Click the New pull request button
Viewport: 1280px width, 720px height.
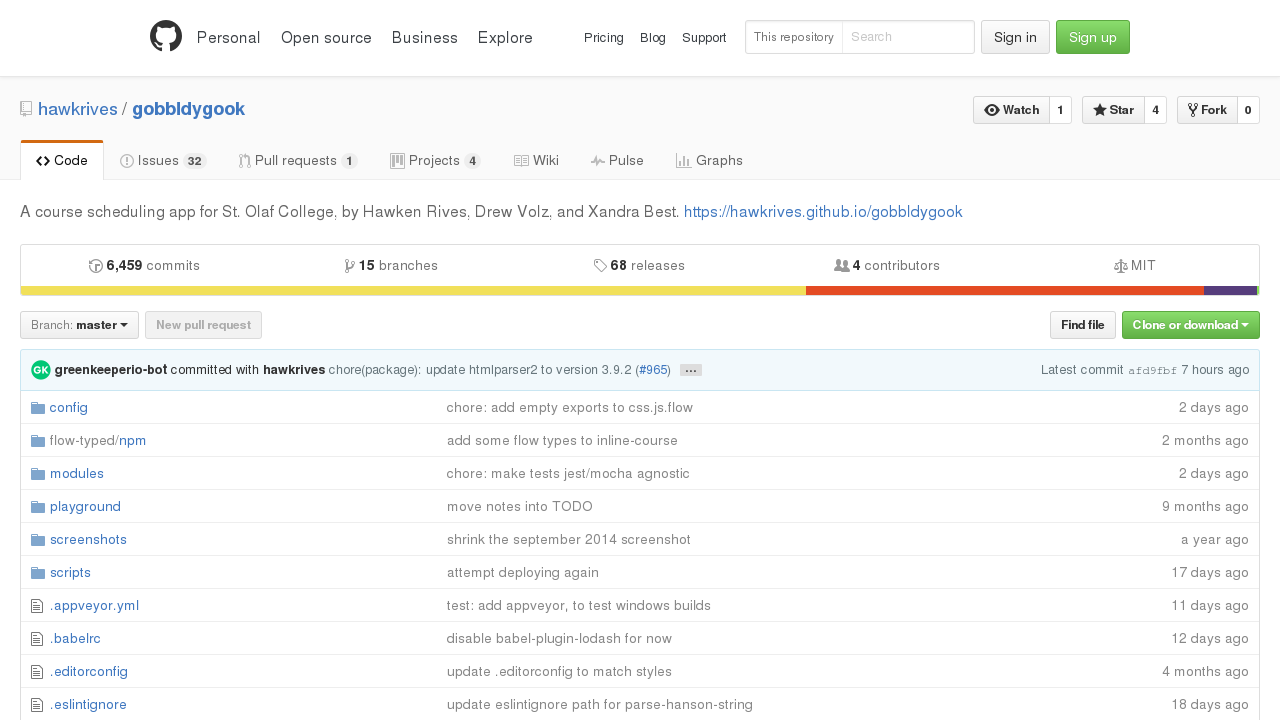pyautogui.click(x=203, y=325)
